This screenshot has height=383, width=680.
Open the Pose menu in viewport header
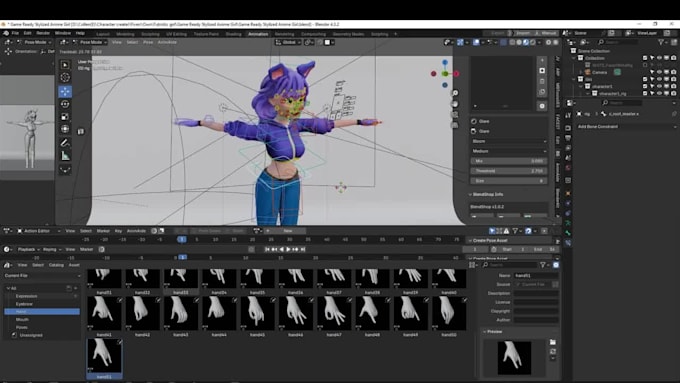tap(148, 43)
